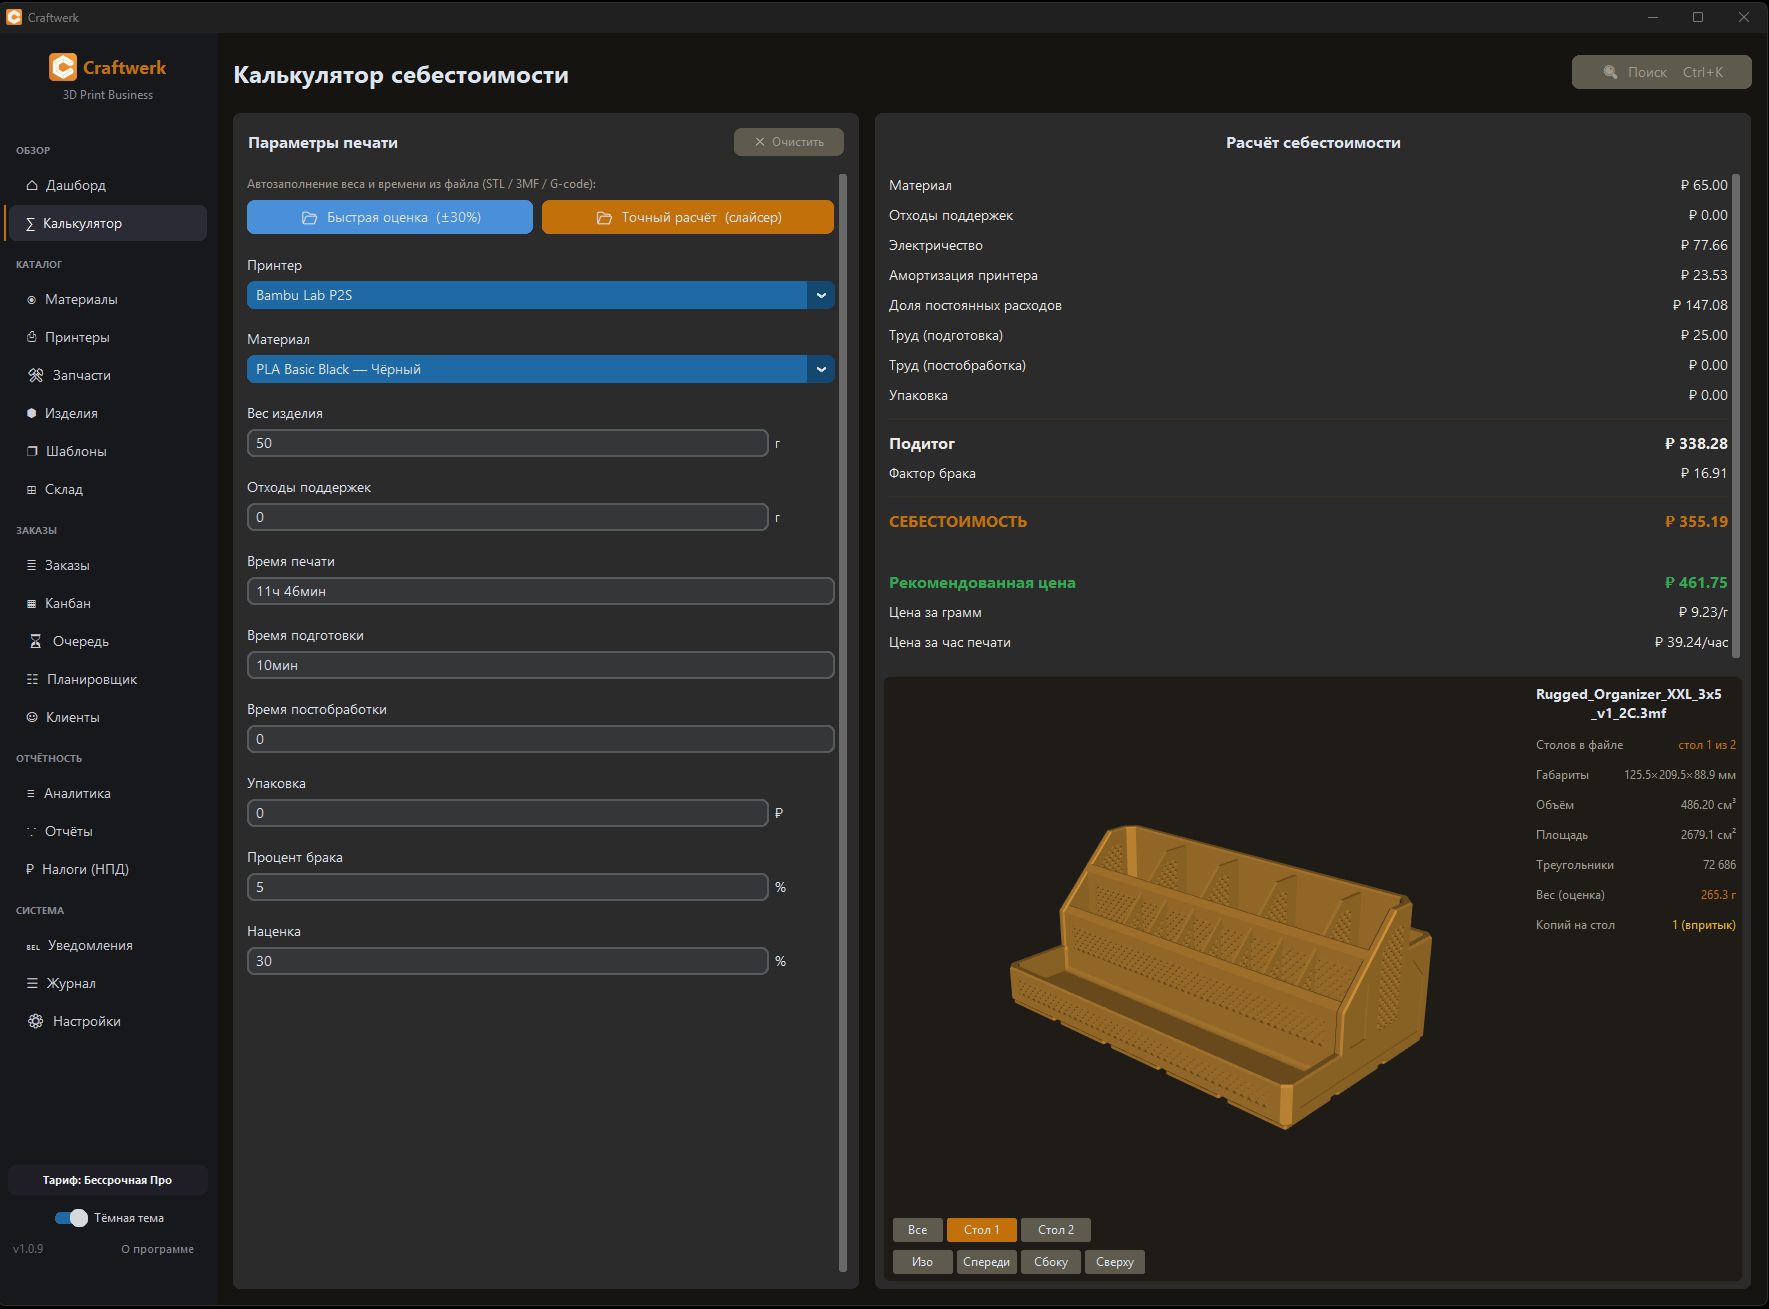
Task: Expand the Bambu Lab P2S printer dropdown
Action: (820, 295)
